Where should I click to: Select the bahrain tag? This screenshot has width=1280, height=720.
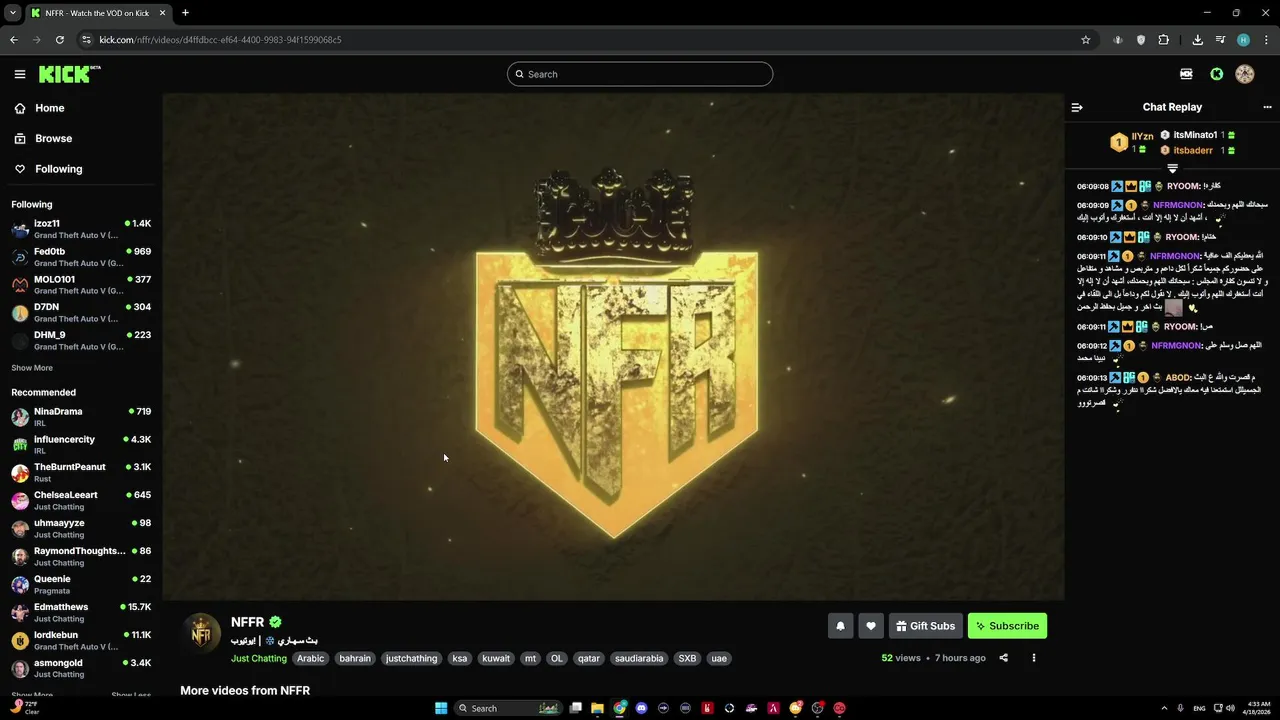(x=355, y=658)
